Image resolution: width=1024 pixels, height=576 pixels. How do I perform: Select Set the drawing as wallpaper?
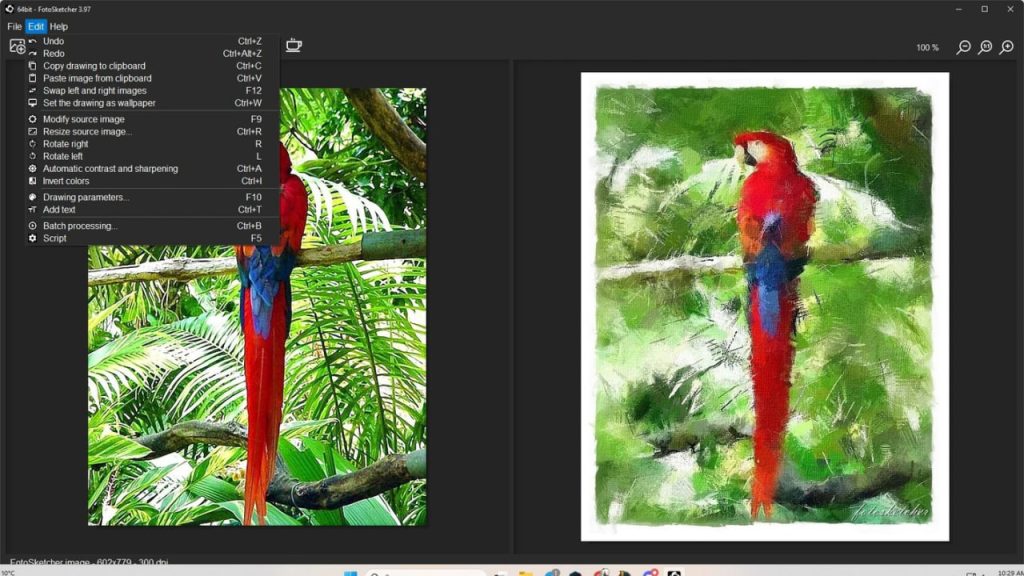pos(99,103)
